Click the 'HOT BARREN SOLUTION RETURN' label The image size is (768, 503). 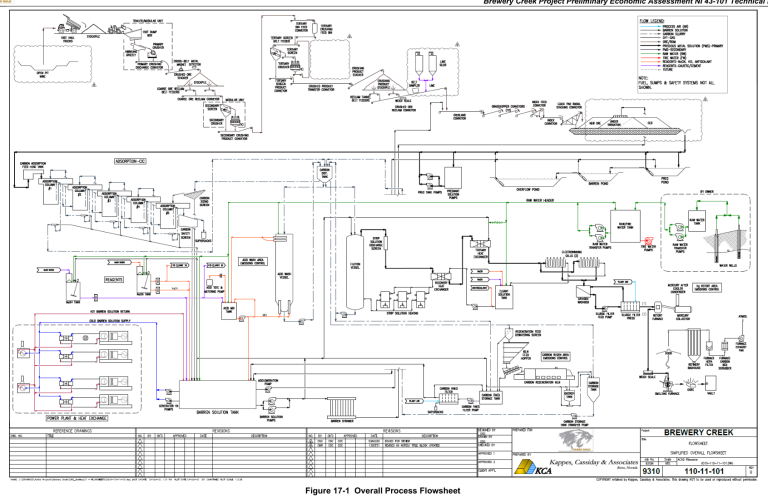pyautogui.click(x=110, y=311)
